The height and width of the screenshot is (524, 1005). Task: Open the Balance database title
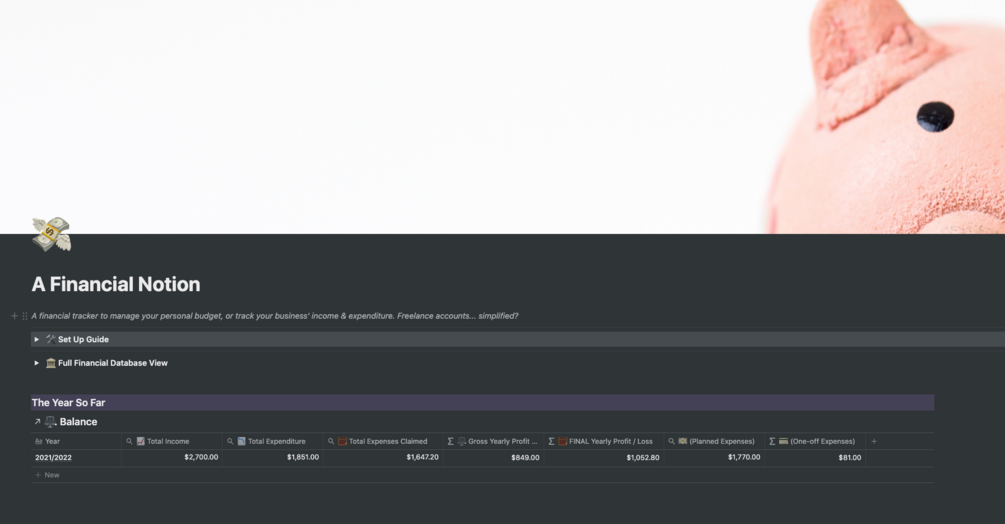[78, 422]
